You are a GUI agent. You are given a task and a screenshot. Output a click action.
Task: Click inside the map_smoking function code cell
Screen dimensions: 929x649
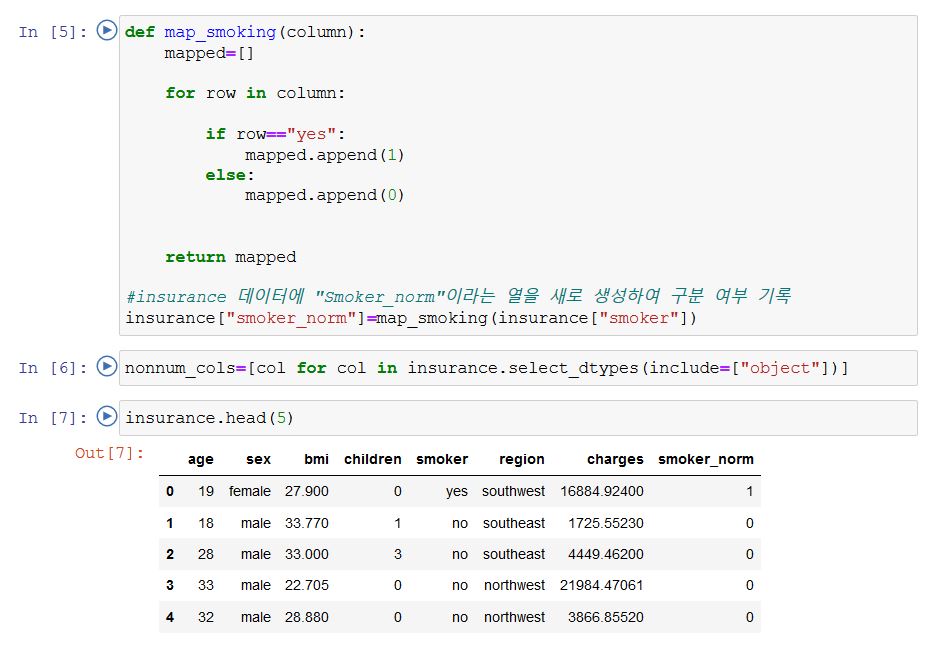tap(518, 175)
